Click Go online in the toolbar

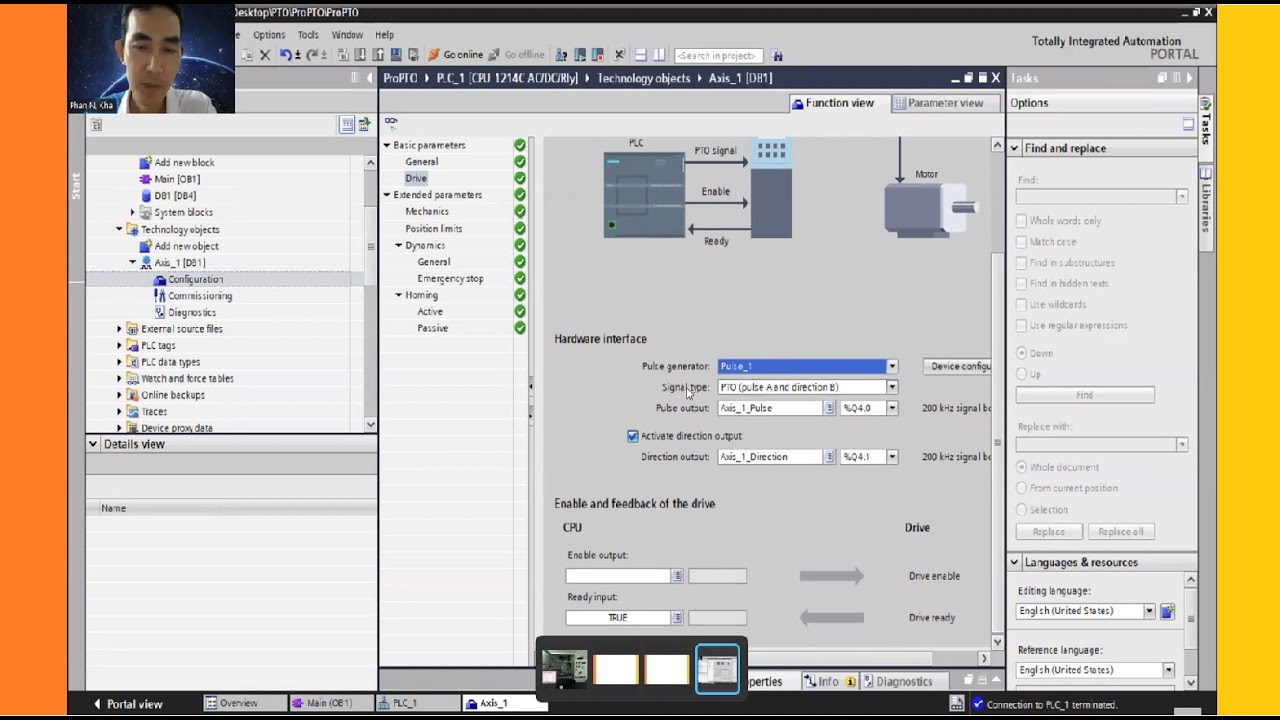(x=456, y=55)
